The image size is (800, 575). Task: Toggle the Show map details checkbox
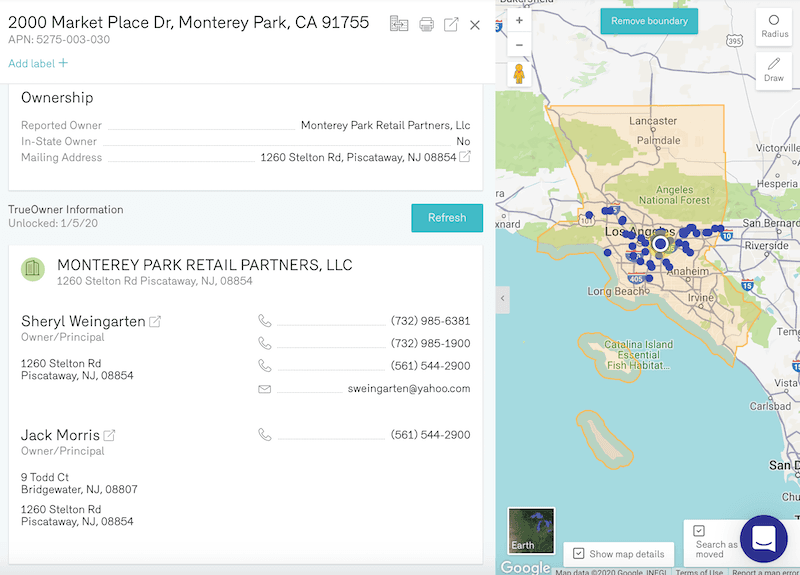577,553
